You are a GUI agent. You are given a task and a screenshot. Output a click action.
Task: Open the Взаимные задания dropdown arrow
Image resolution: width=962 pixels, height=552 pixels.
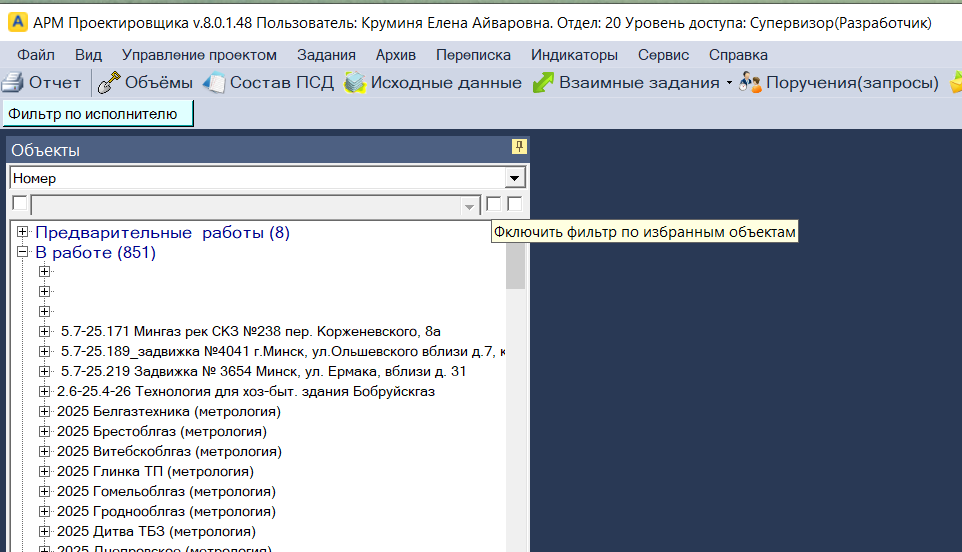[x=729, y=83]
